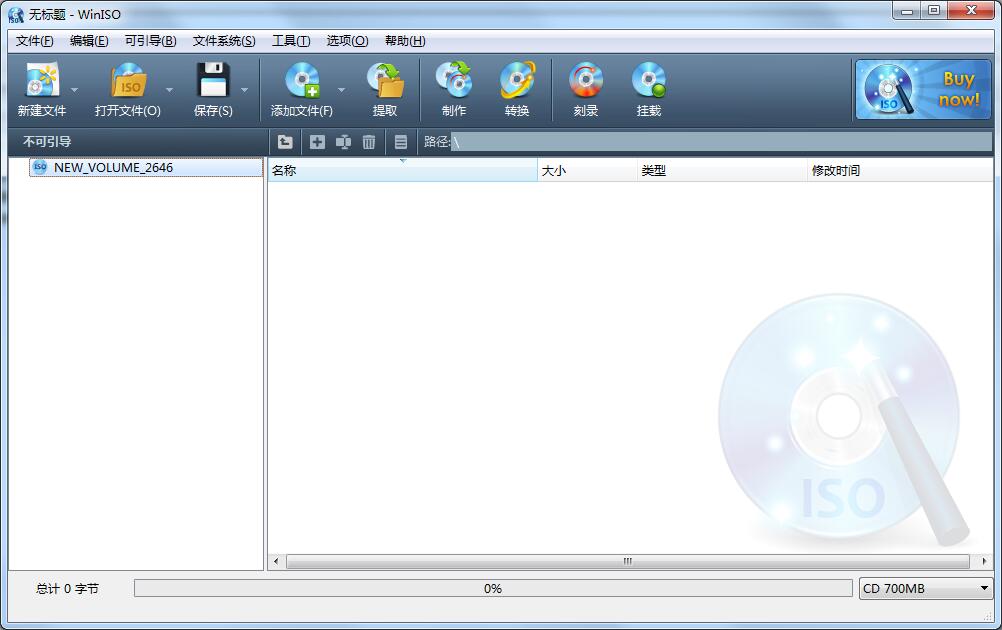Click the delete trash icon in path bar
Viewport: 1002px width, 630px height.
(369, 142)
